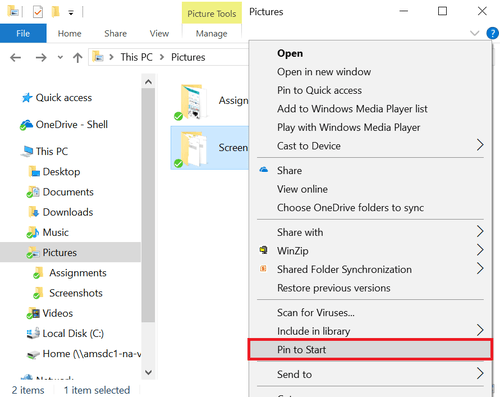Click the Quick access star icon
This screenshot has height=397, width=500.
pos(27,97)
